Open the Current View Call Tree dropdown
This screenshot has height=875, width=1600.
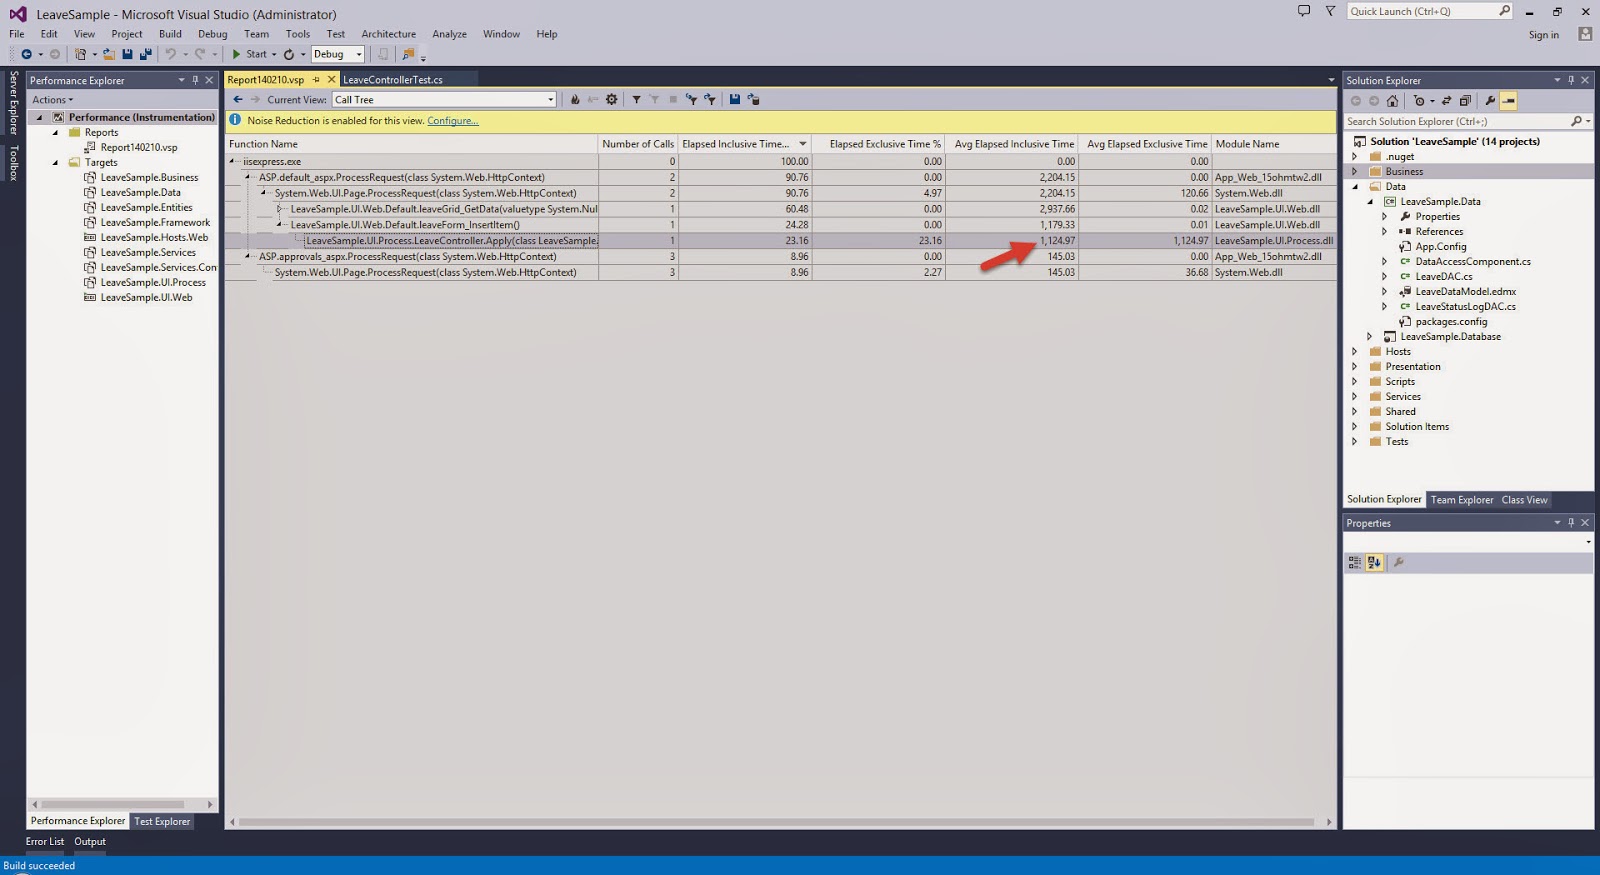point(551,99)
